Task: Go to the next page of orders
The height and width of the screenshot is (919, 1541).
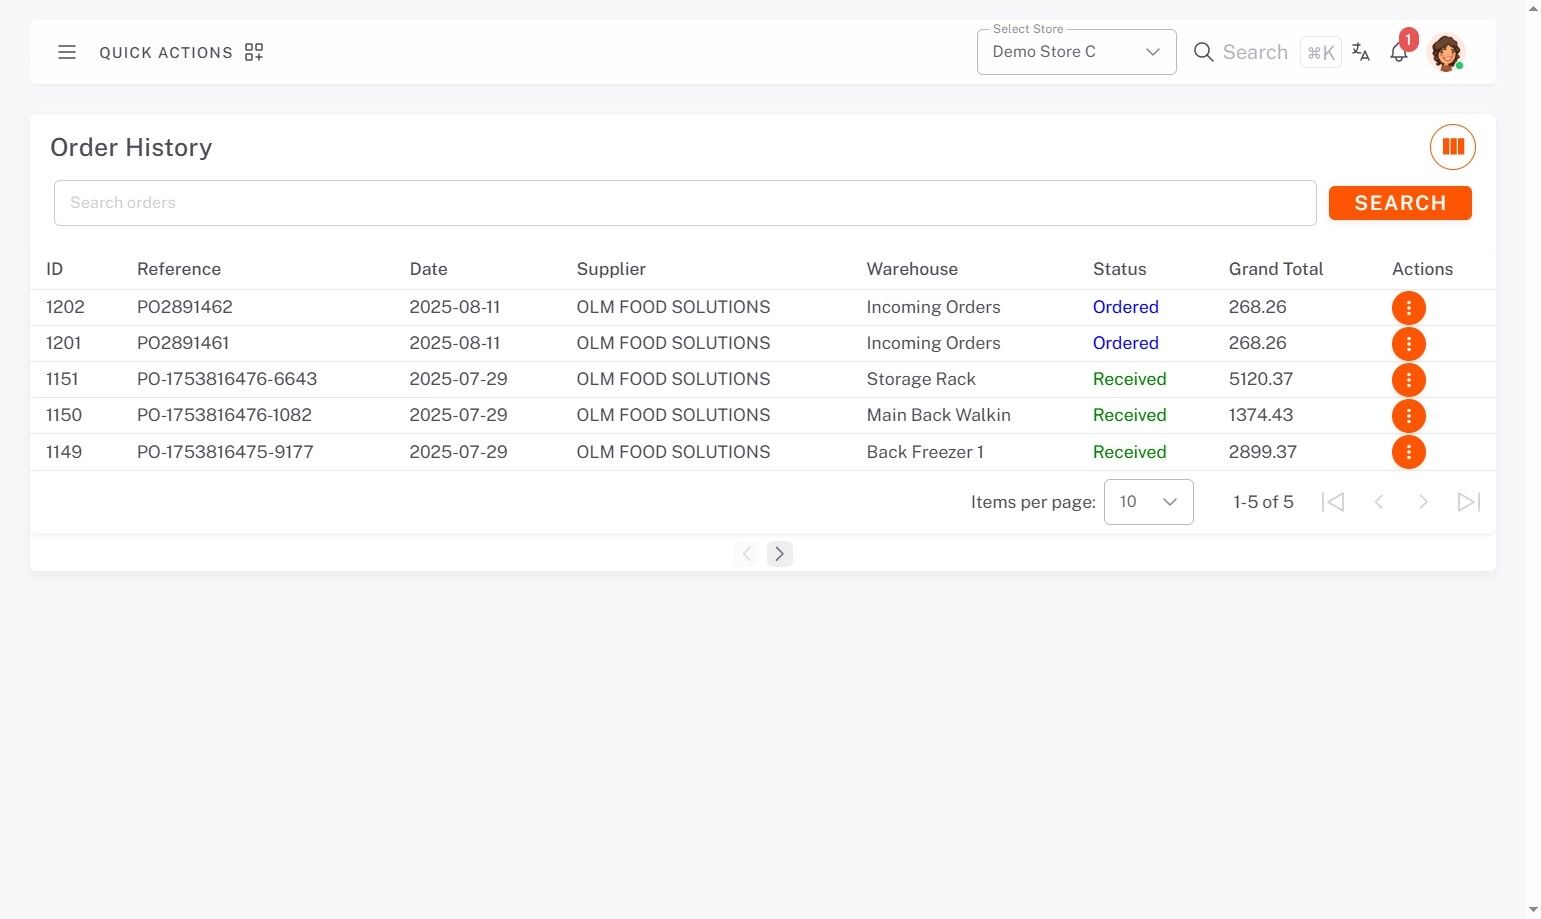Action: (x=1423, y=502)
